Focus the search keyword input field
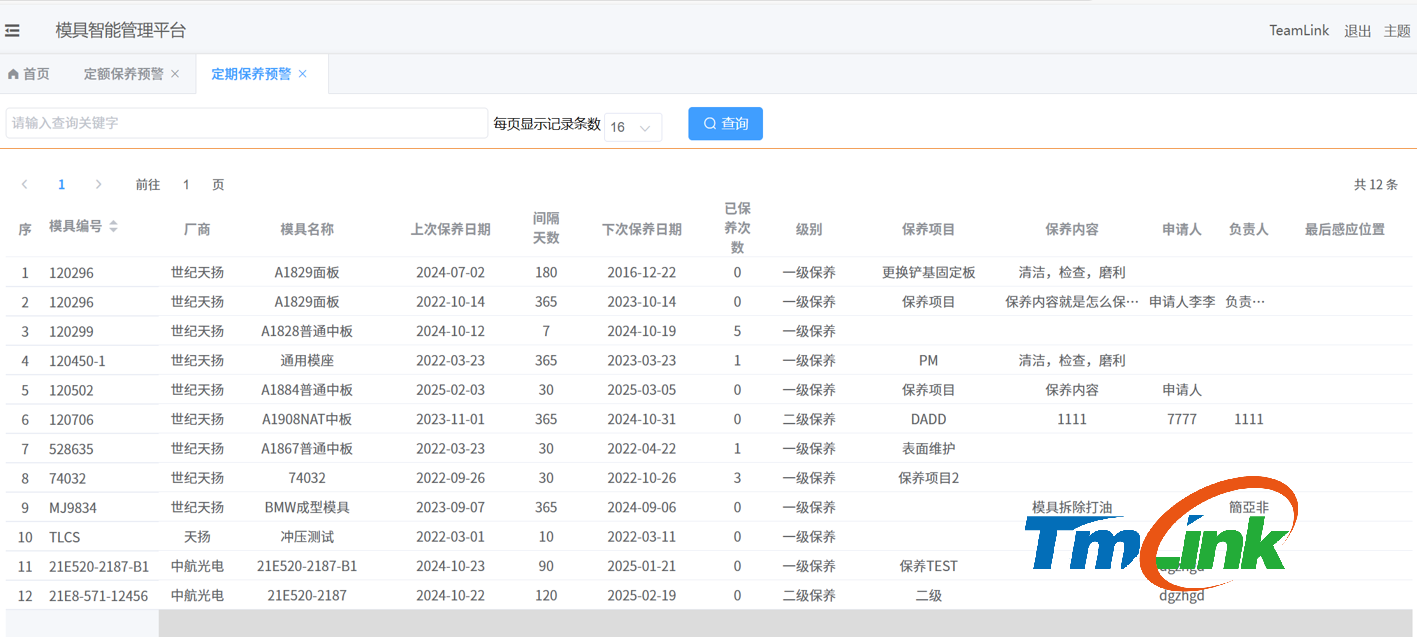Image resolution: width=1417 pixels, height=637 pixels. [246, 123]
